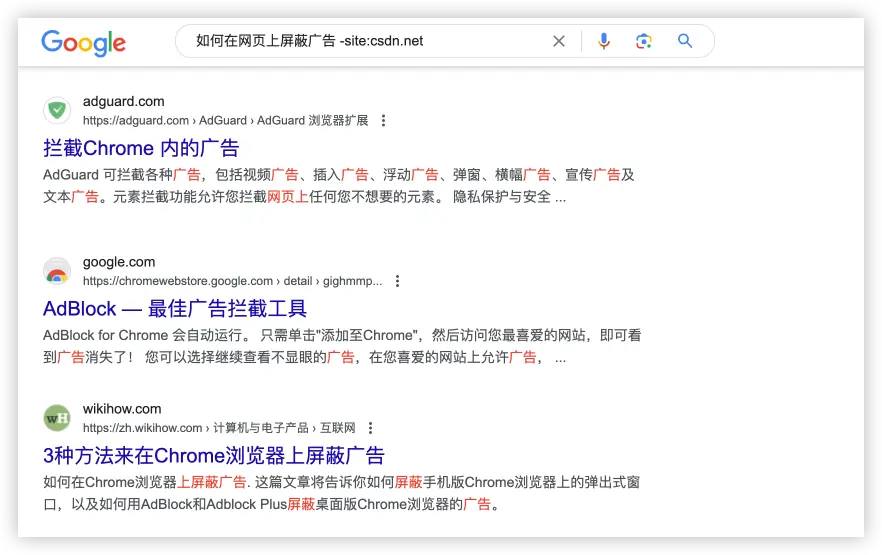
Task: Click the Chrome Web Store favicon
Action: click(57, 271)
